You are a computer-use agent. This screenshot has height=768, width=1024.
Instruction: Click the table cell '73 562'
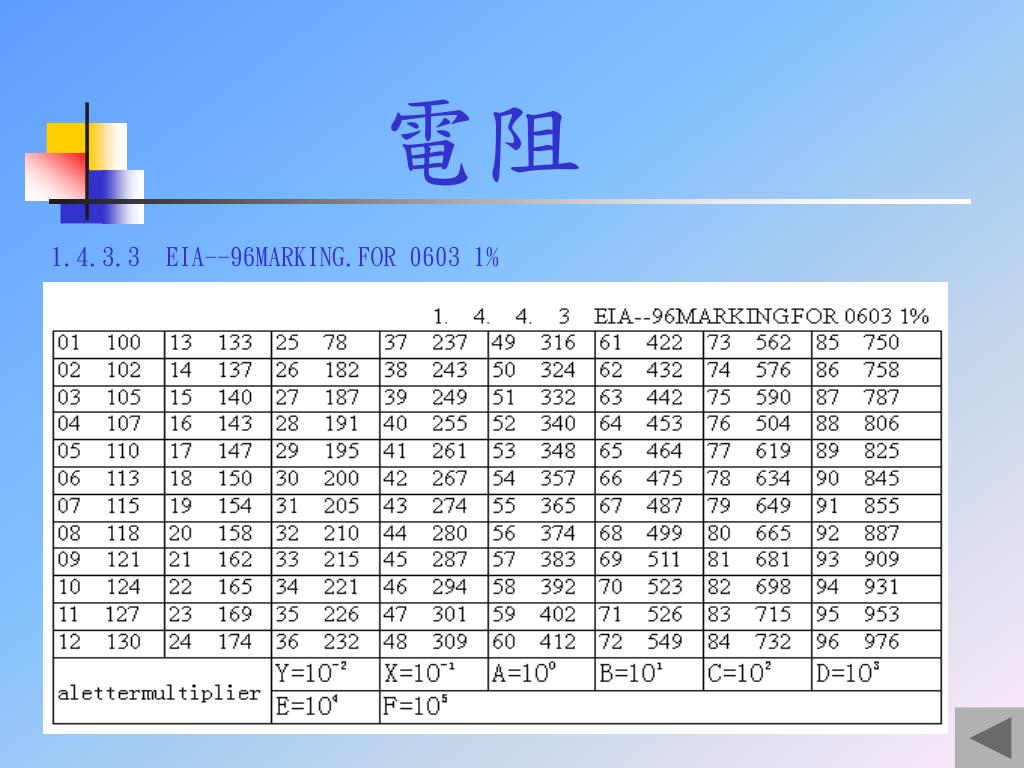pyautogui.click(x=758, y=344)
